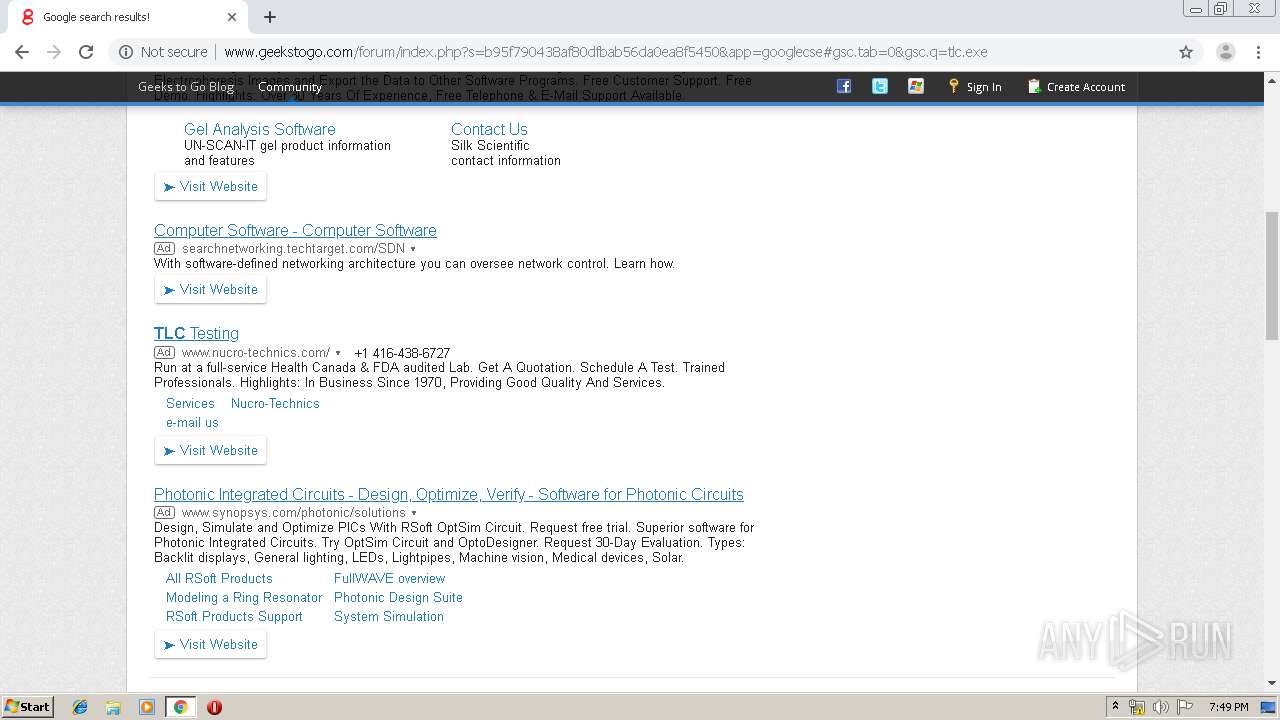Click Sign In in the site header
Image resolution: width=1280 pixels, height=720 pixels.
pos(975,87)
